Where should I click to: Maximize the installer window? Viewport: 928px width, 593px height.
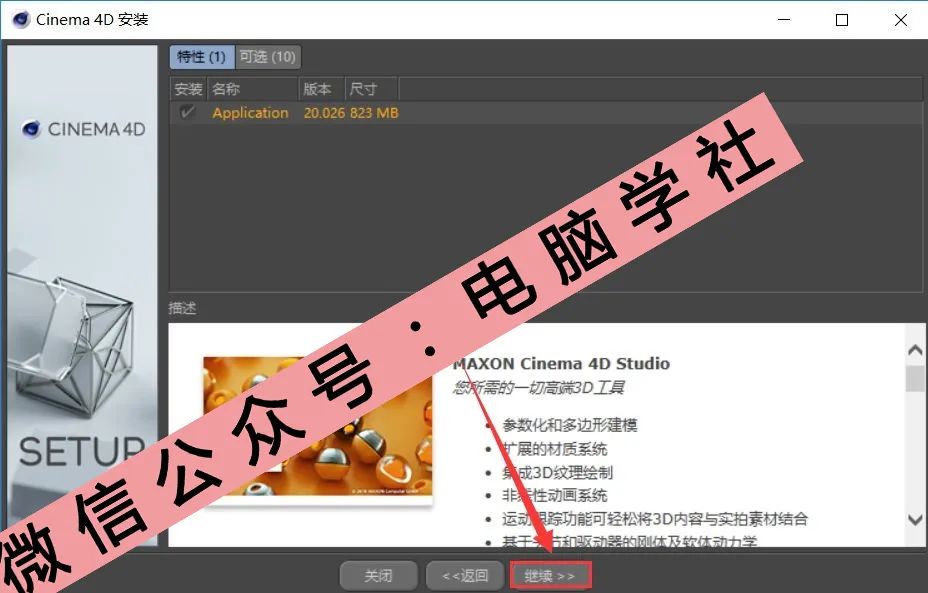pos(842,19)
